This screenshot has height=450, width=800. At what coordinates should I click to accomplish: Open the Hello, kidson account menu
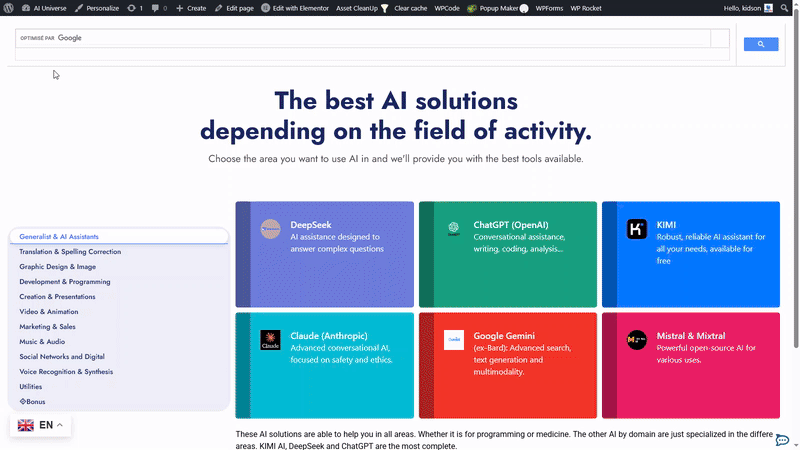coord(748,8)
